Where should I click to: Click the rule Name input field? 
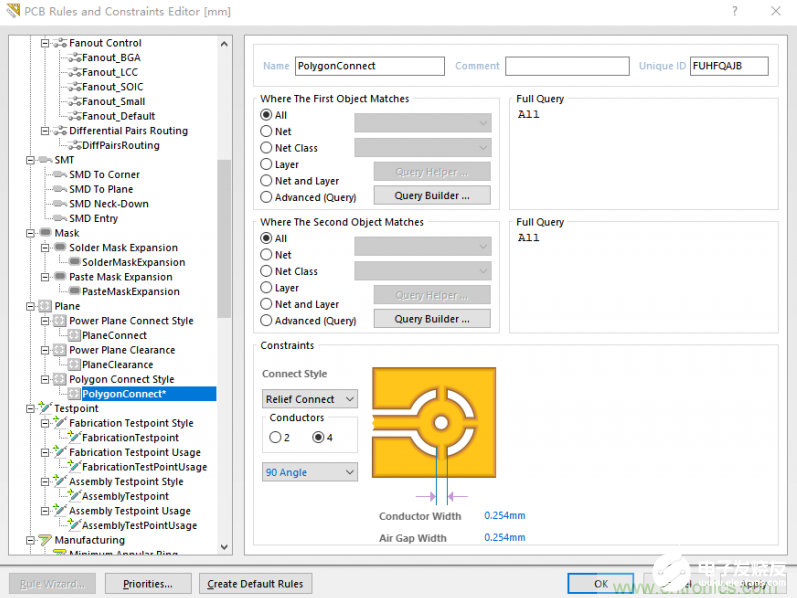[x=370, y=66]
